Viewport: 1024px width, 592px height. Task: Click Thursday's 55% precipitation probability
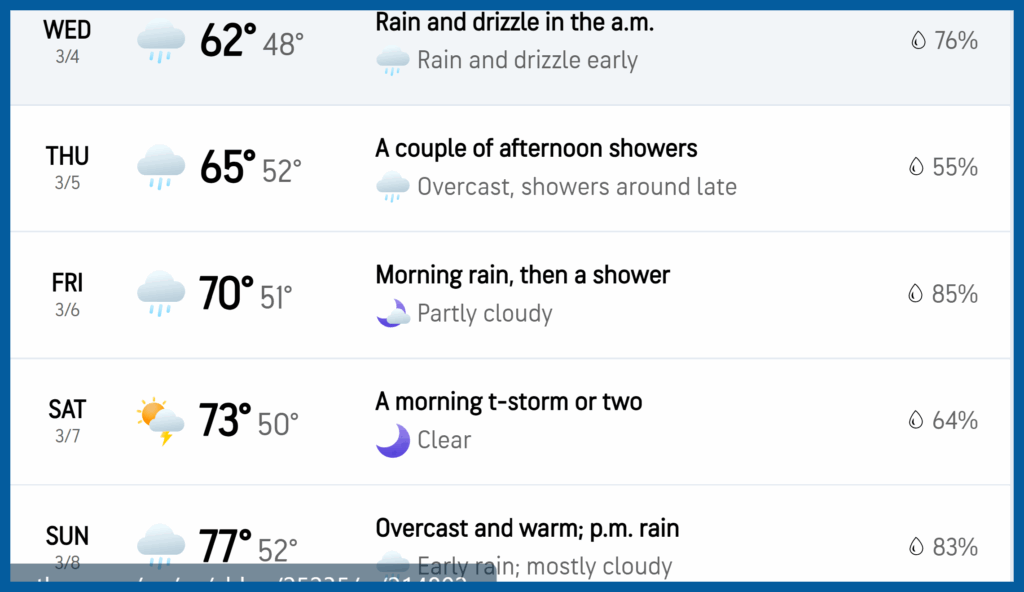pos(954,167)
